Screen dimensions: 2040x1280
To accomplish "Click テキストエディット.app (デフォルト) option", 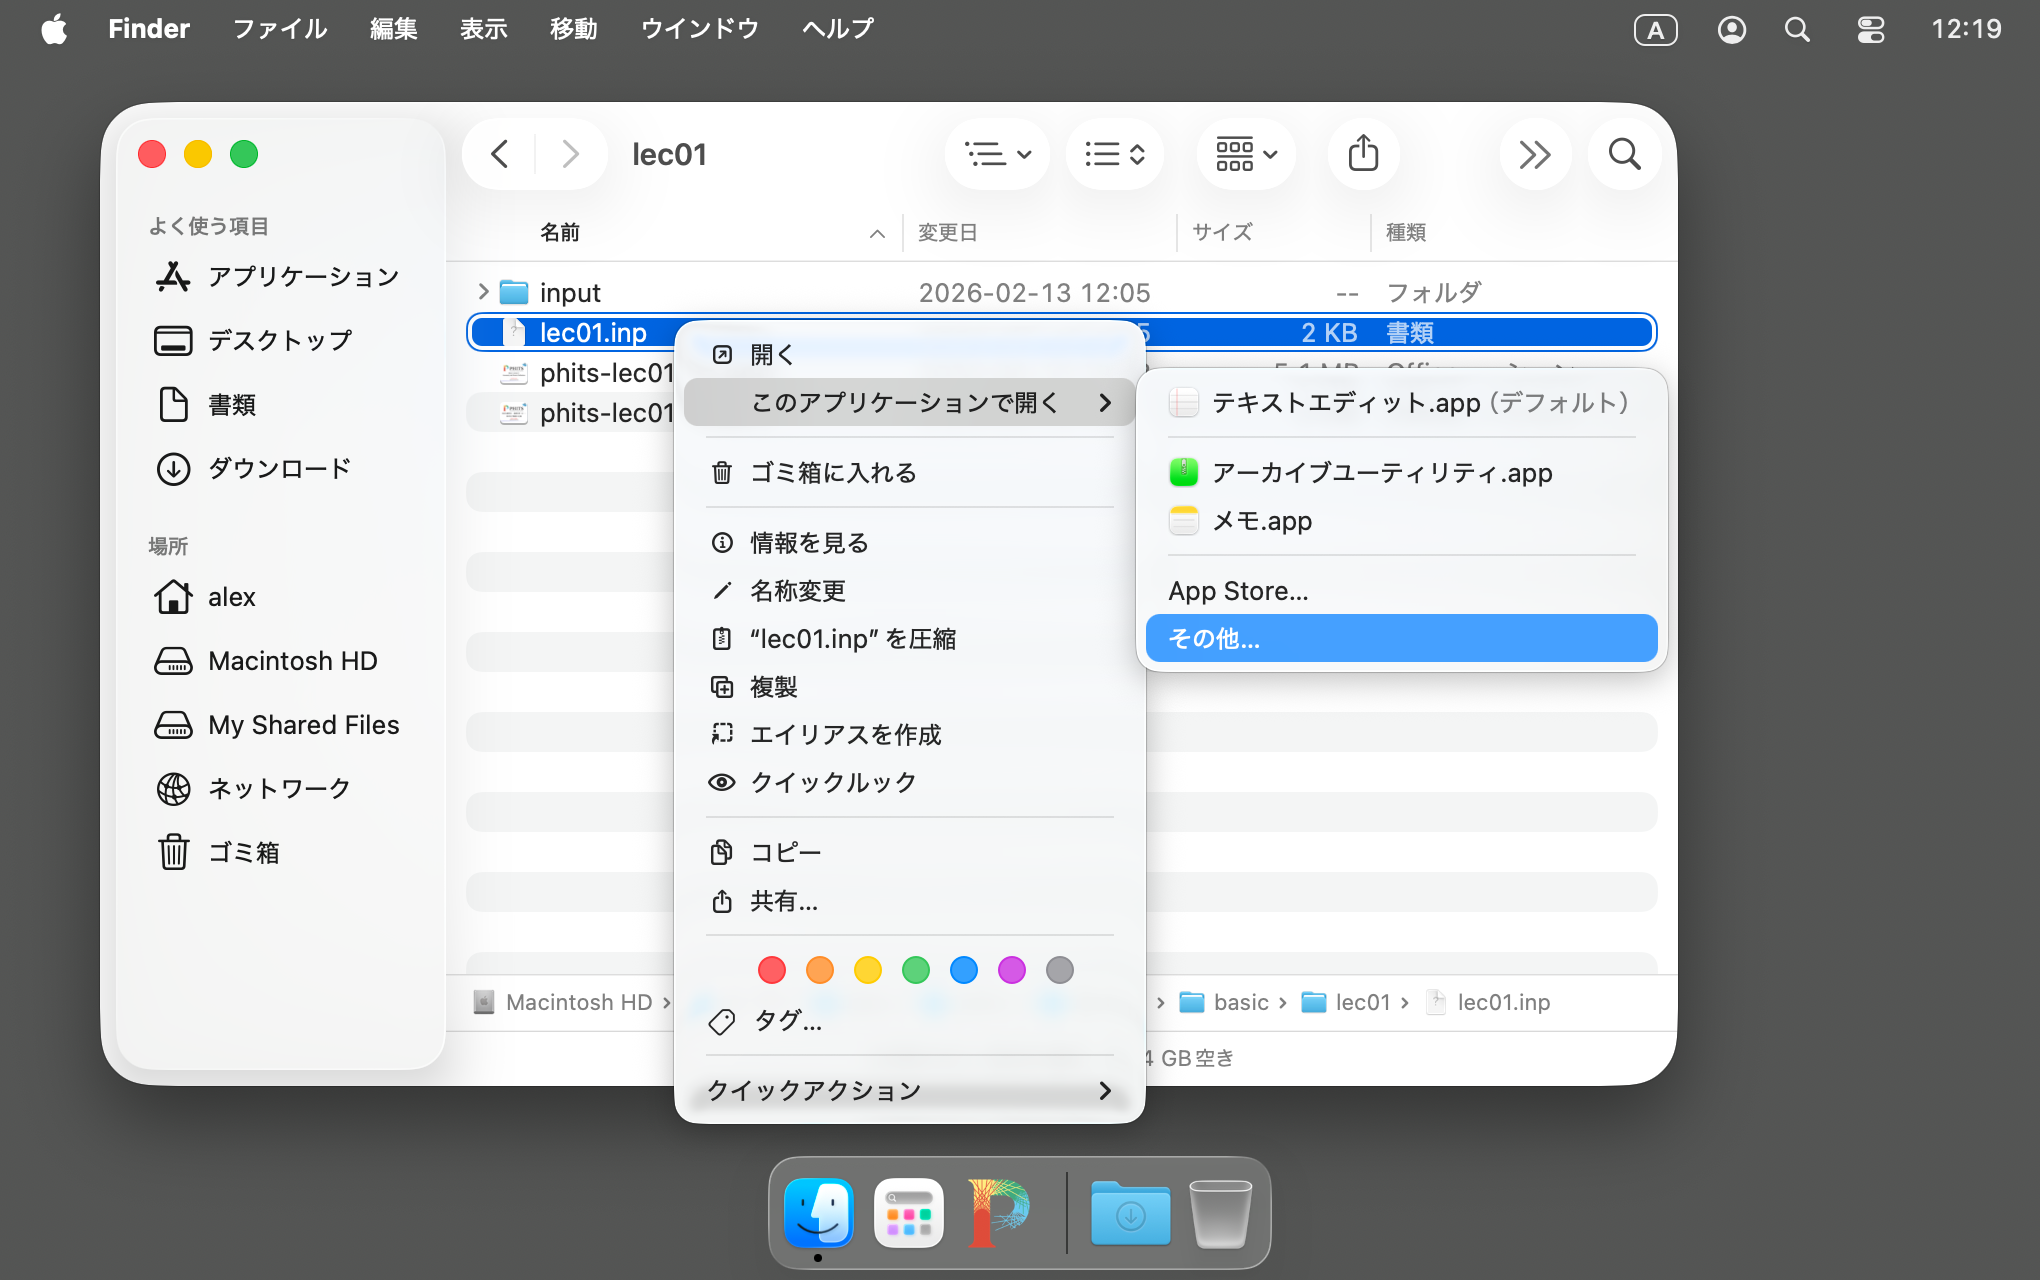I will [x=1400, y=403].
